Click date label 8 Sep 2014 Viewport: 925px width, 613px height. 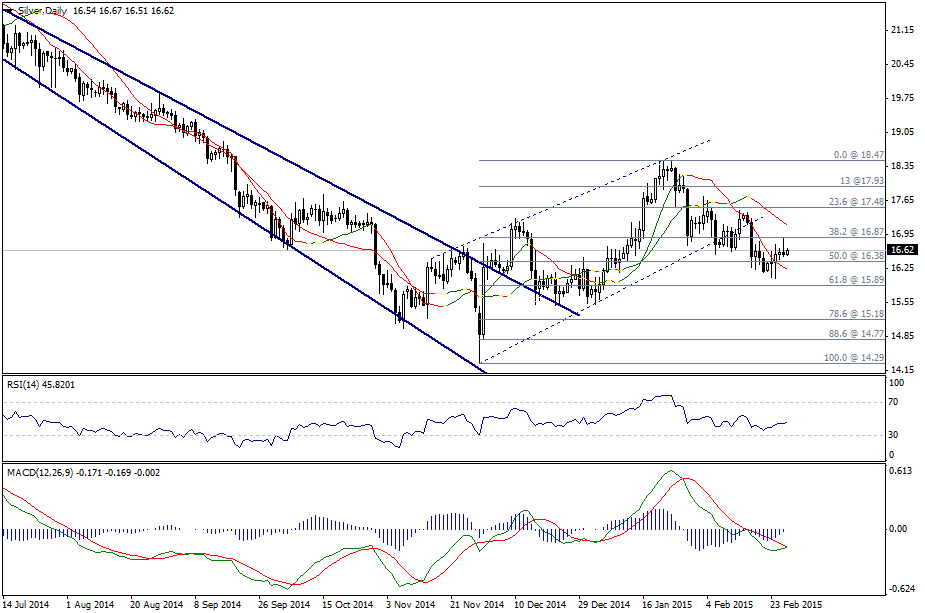[218, 605]
